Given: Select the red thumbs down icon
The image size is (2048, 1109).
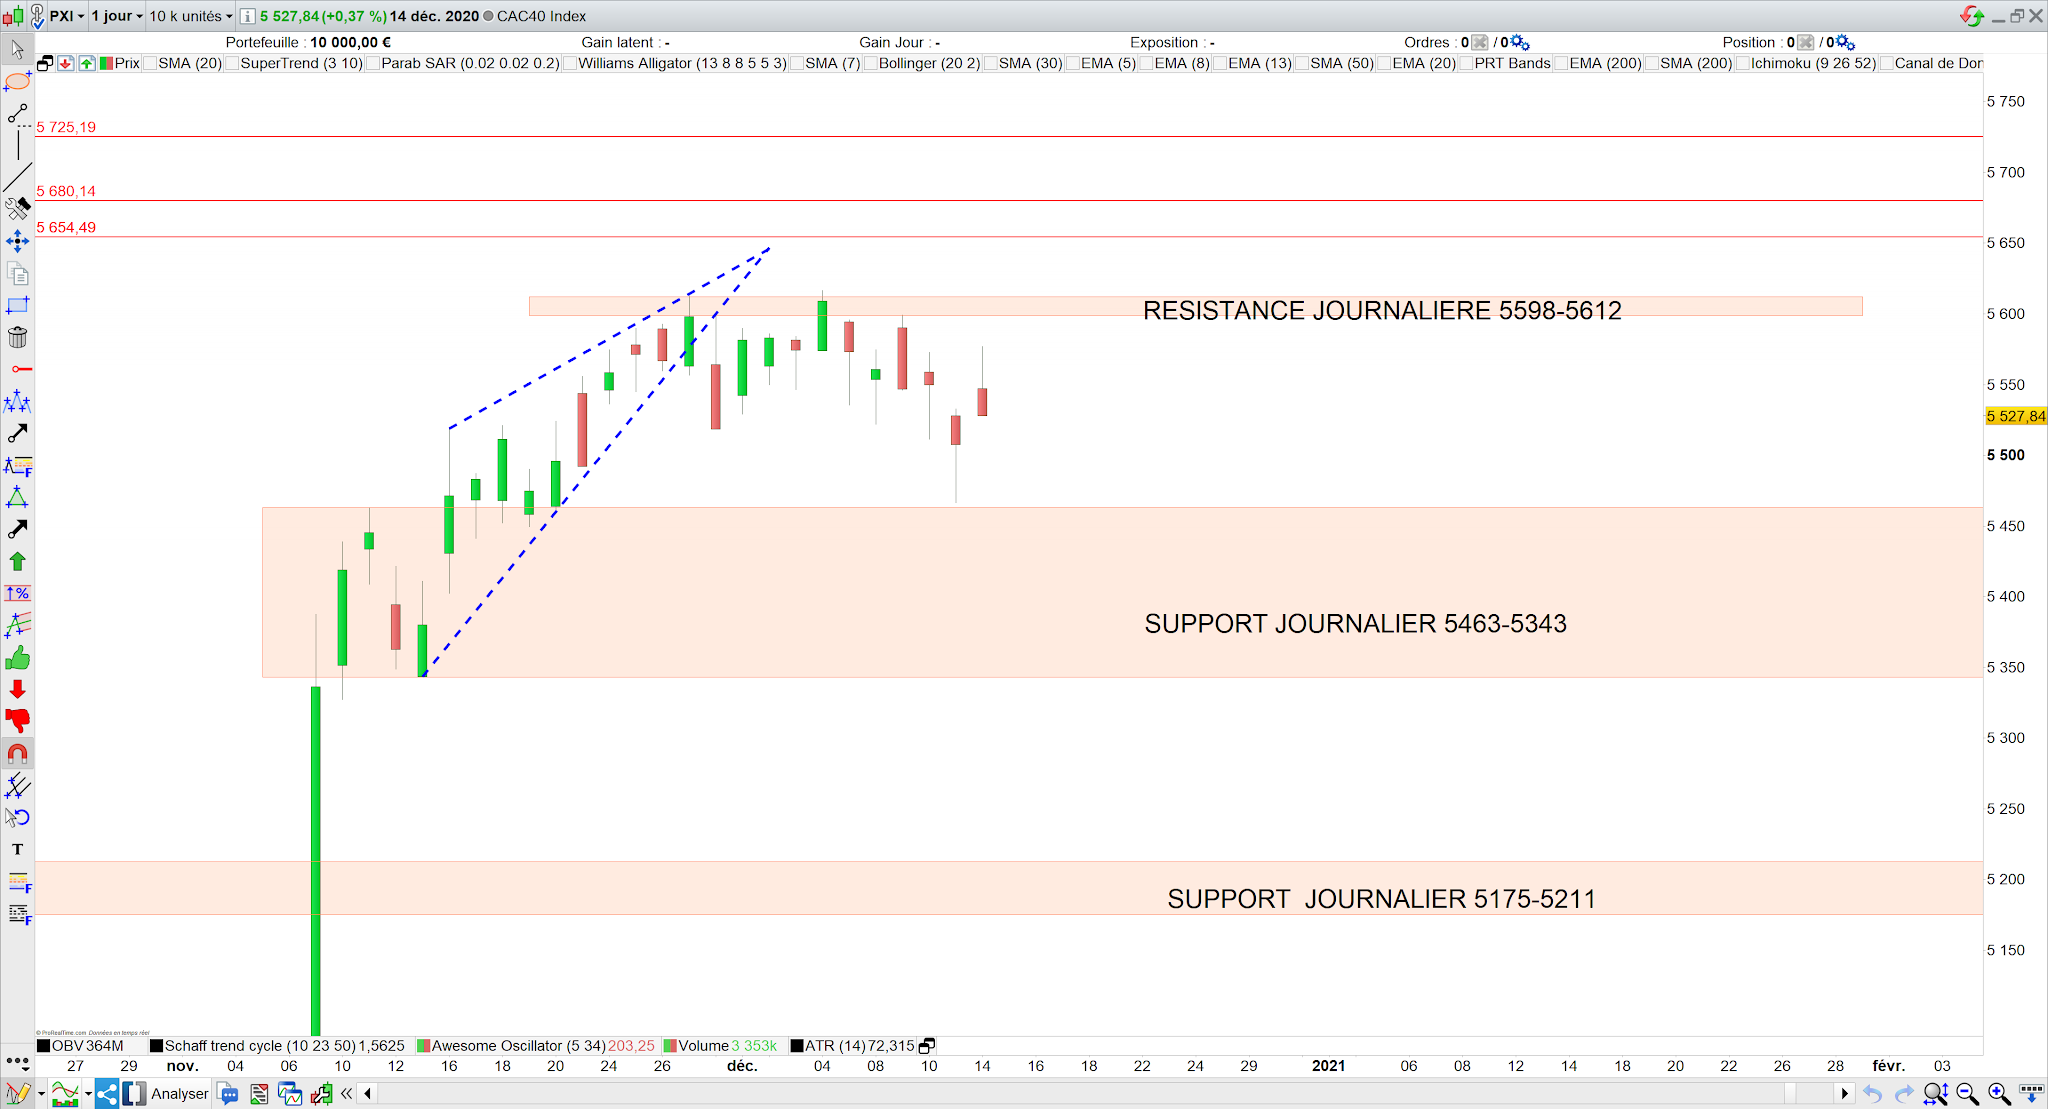Looking at the screenshot, I should pyautogui.click(x=17, y=721).
